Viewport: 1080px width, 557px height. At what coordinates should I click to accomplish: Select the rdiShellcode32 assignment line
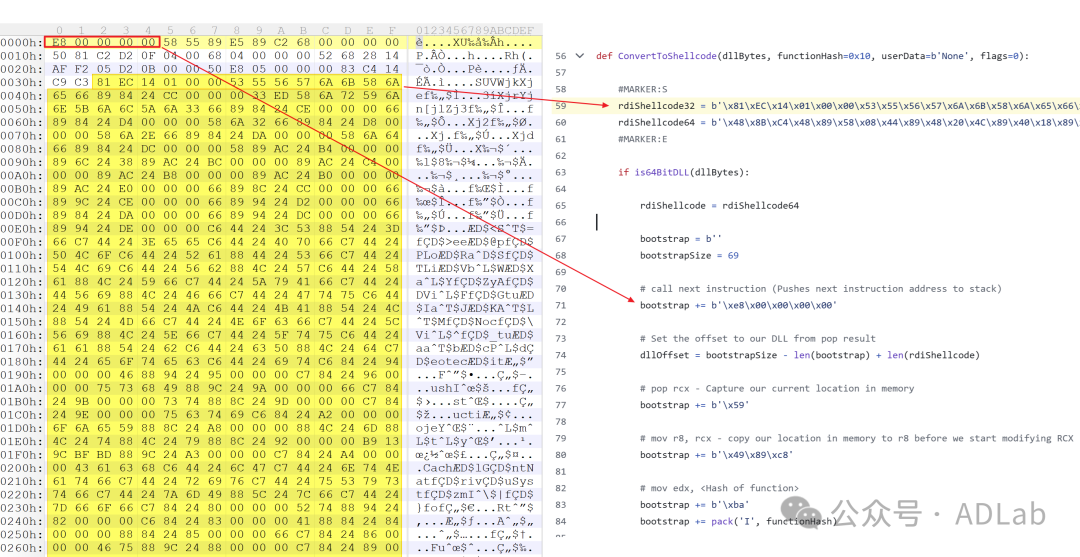(x=849, y=105)
